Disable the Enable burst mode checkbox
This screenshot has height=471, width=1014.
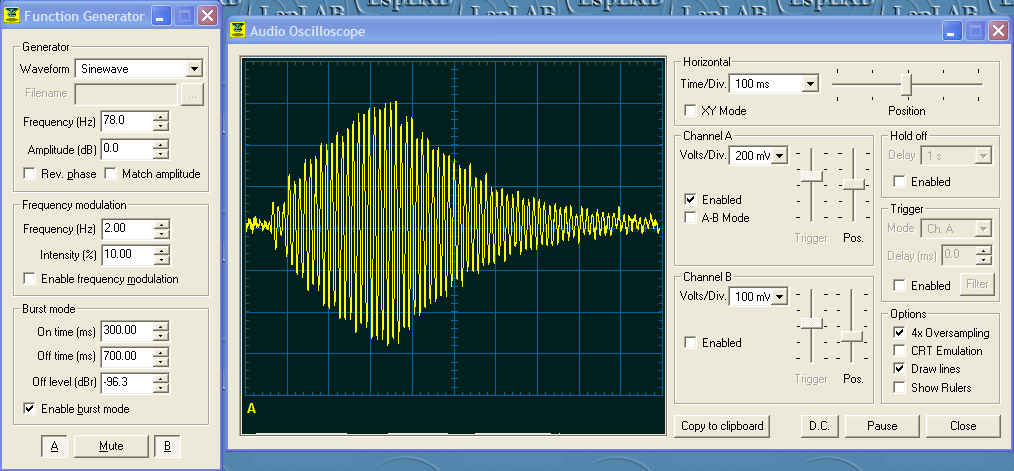[x=29, y=409]
